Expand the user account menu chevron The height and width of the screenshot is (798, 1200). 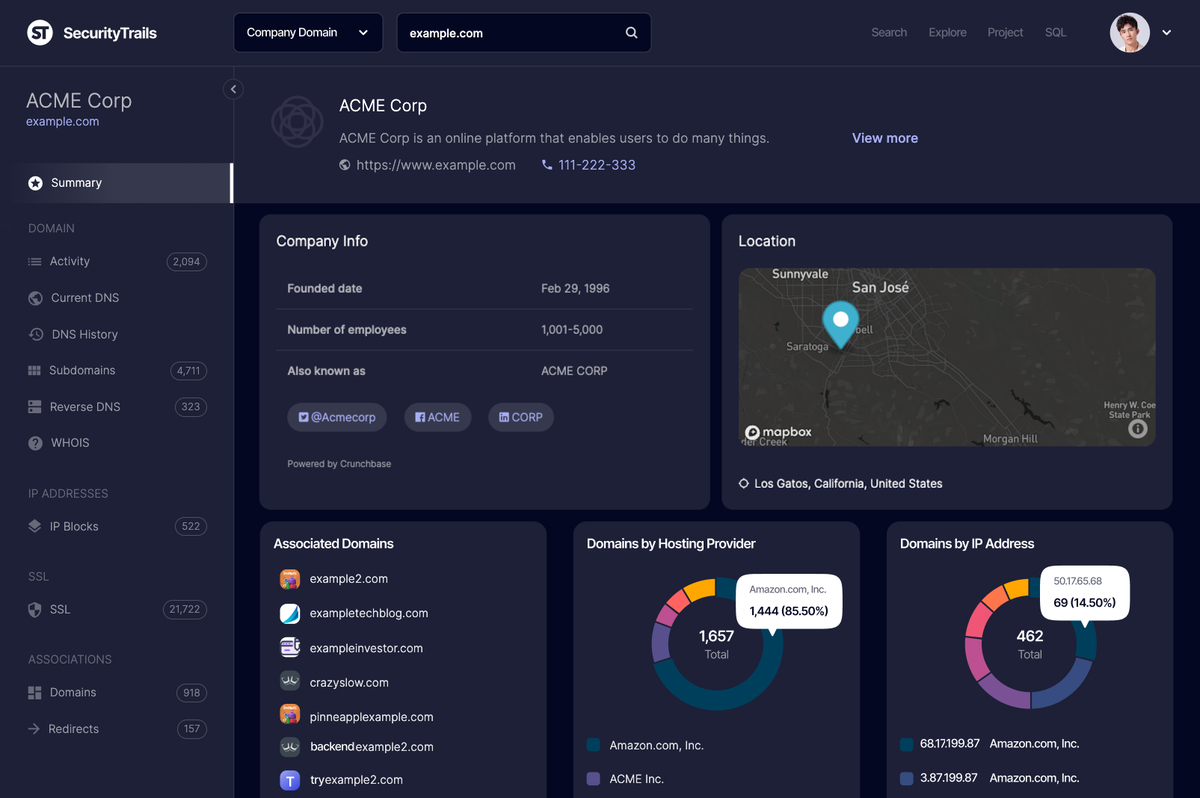click(x=1167, y=33)
